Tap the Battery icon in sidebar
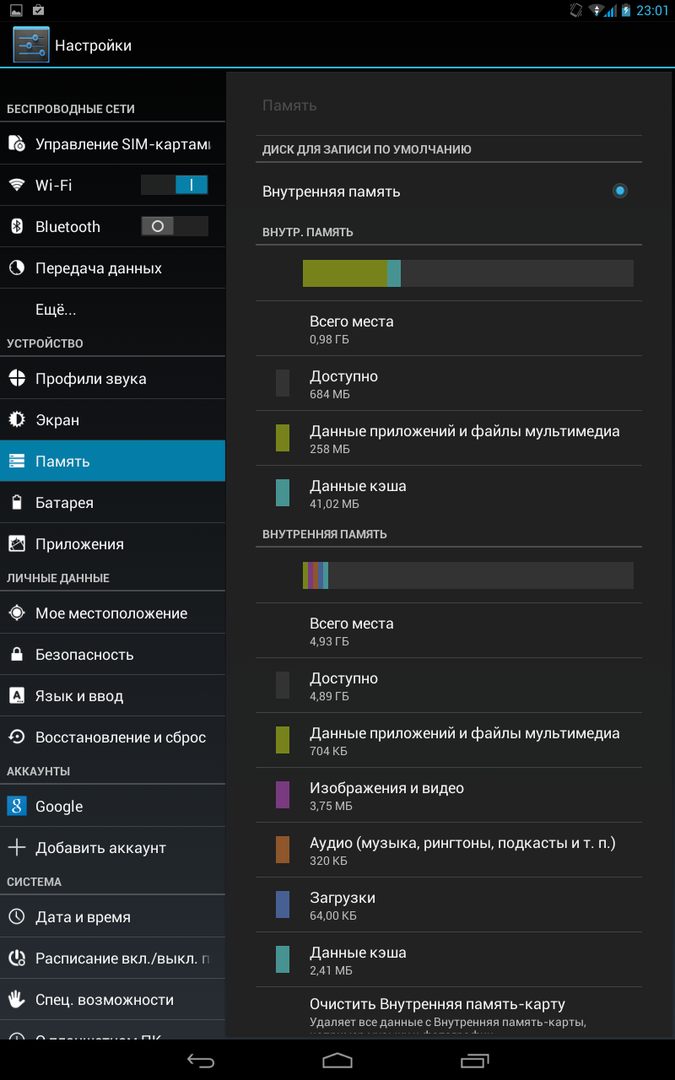This screenshot has height=1080, width=675. (17, 503)
